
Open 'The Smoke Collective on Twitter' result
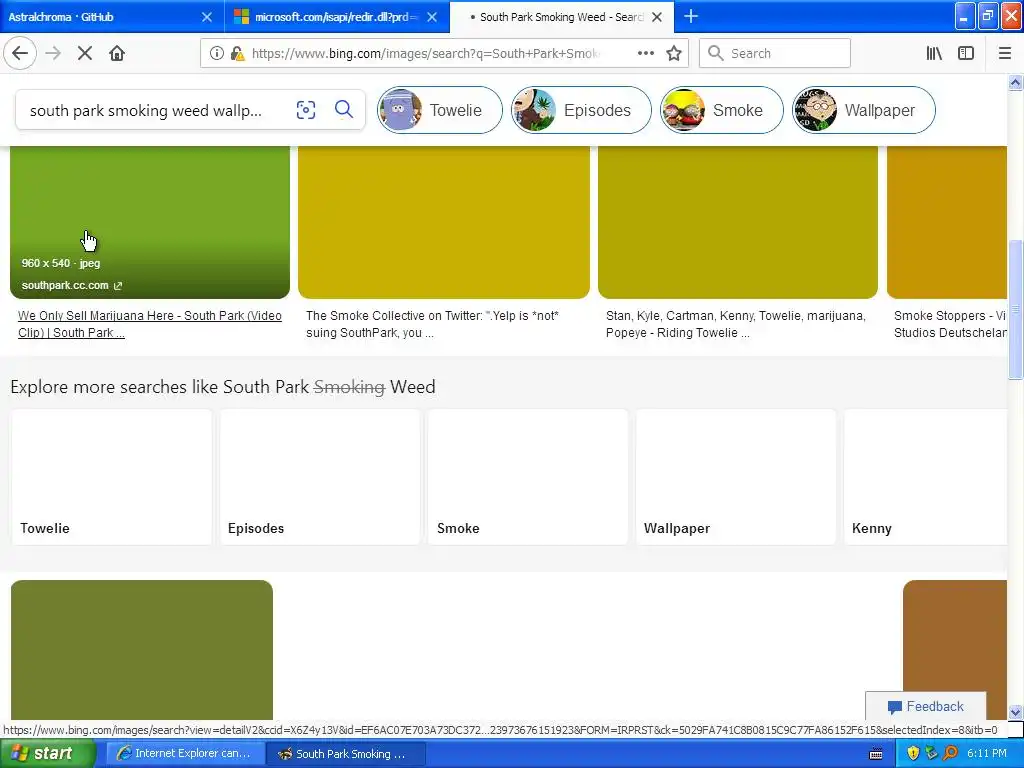[432, 324]
